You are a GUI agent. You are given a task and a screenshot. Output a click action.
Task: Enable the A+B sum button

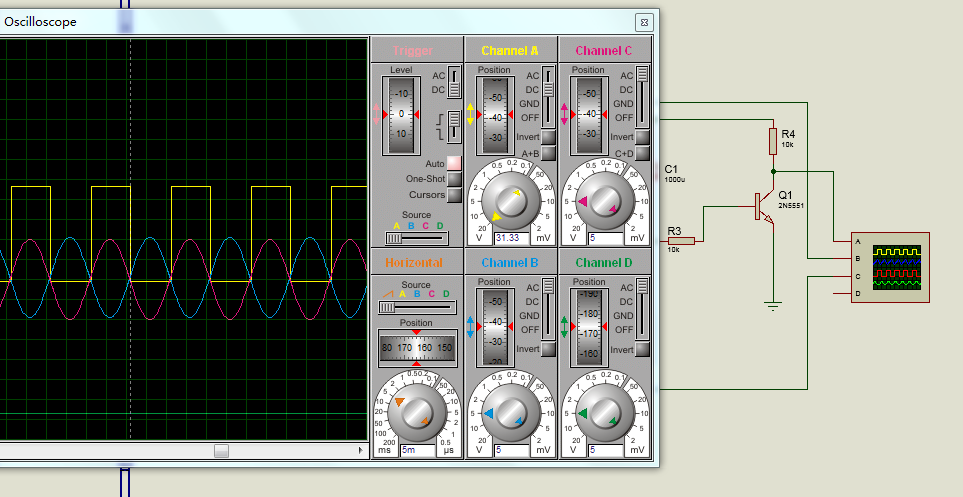pos(549,153)
